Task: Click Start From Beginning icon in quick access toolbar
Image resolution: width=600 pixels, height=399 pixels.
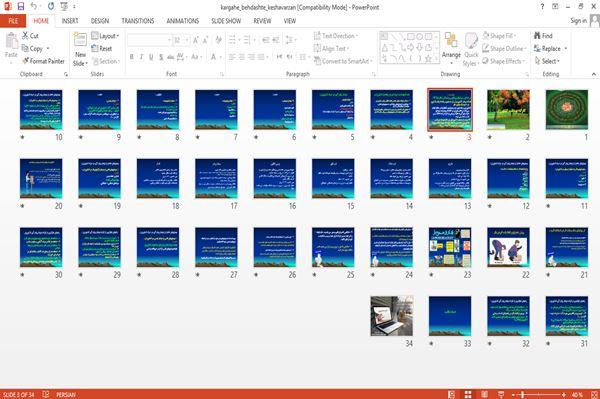Action: [64, 7]
